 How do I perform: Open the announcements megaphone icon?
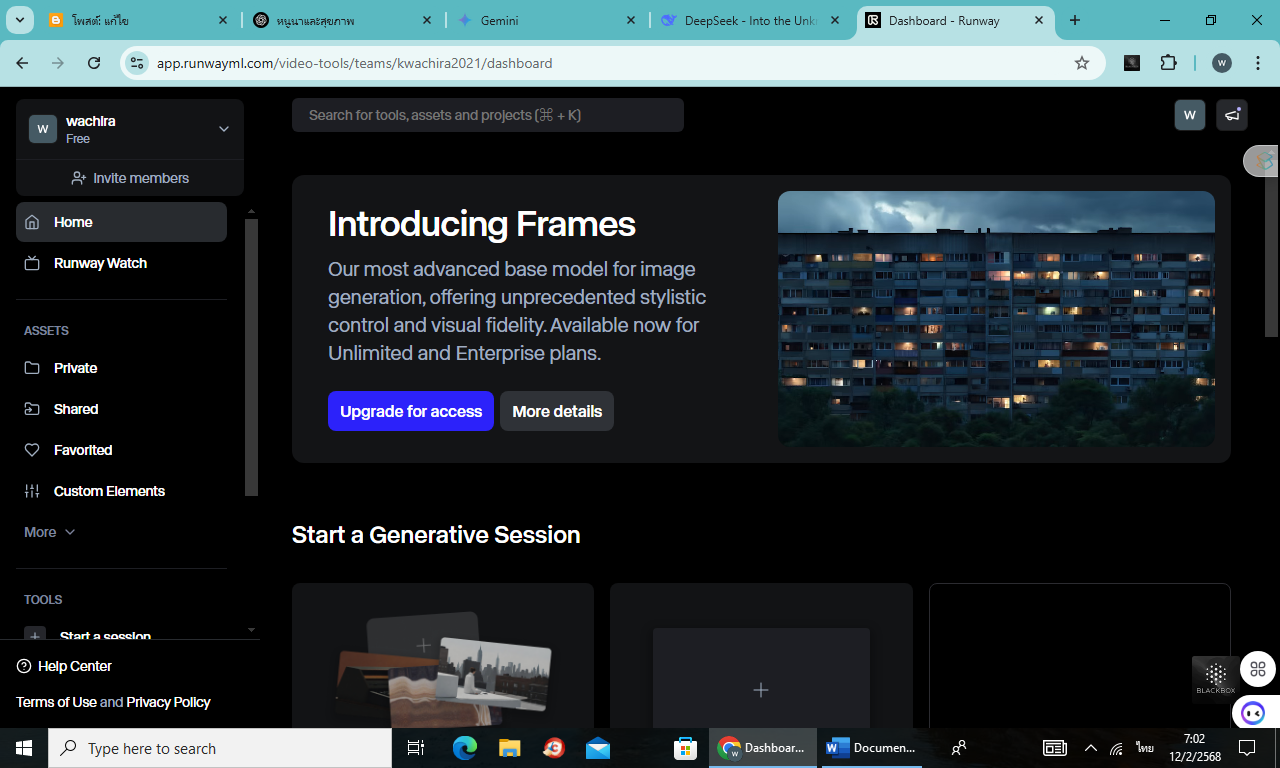pos(1232,115)
